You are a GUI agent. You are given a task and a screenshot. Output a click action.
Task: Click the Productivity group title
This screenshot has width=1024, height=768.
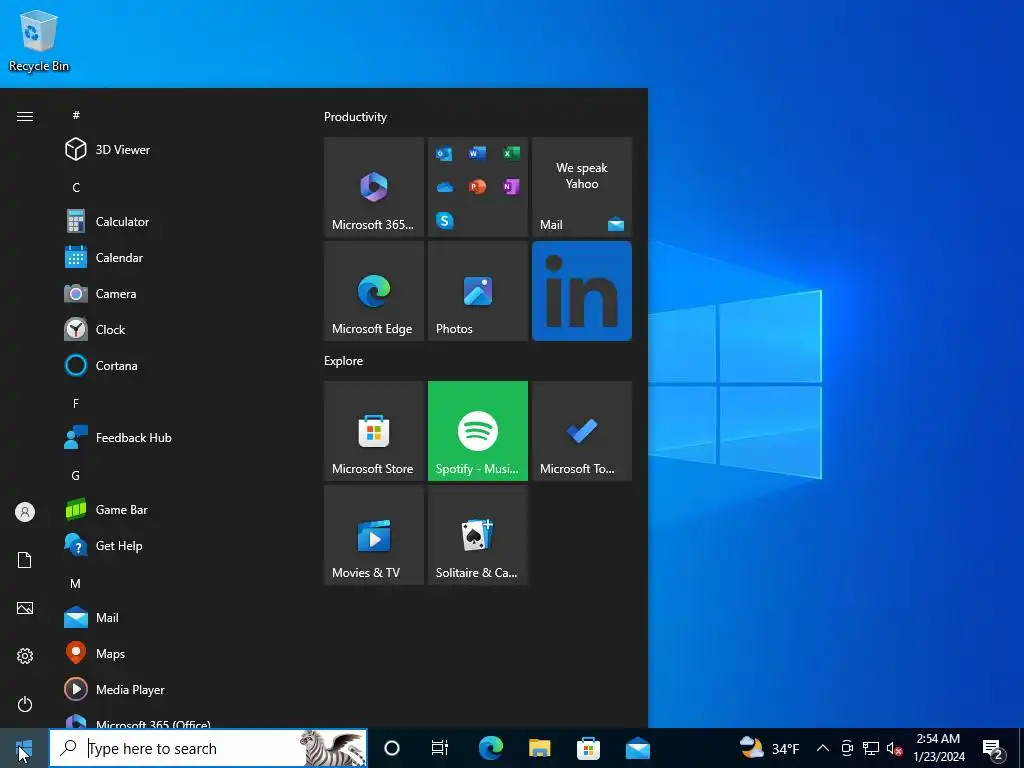click(x=355, y=117)
